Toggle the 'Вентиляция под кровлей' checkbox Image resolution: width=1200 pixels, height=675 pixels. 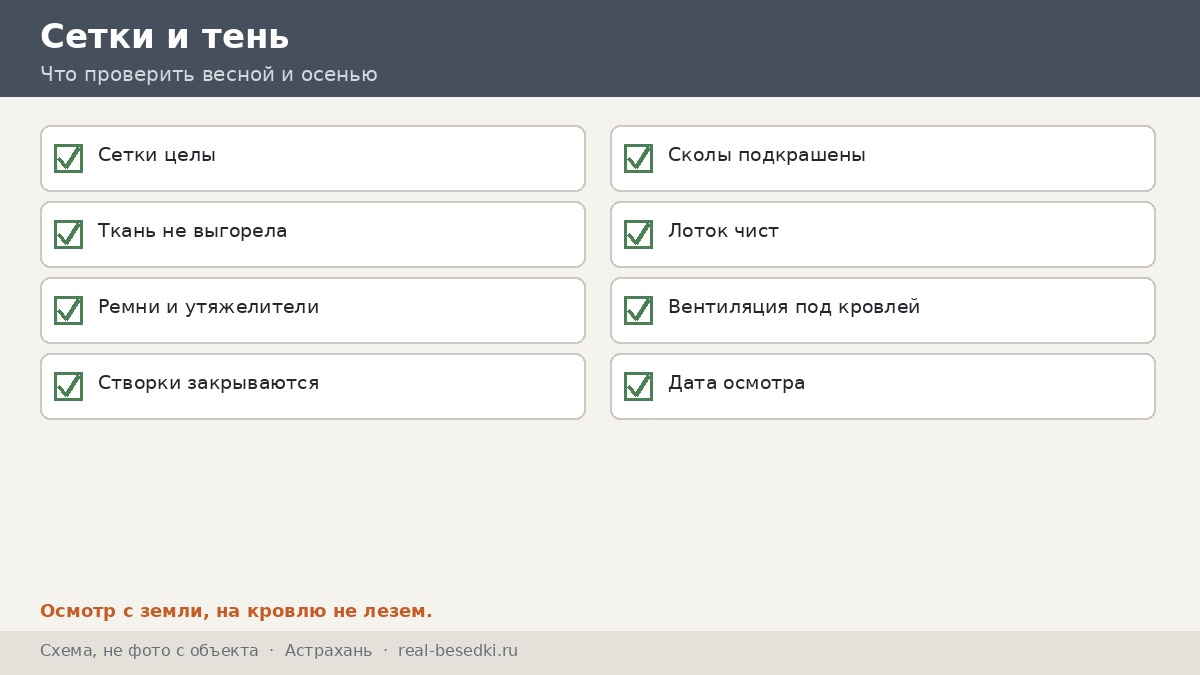point(638,310)
